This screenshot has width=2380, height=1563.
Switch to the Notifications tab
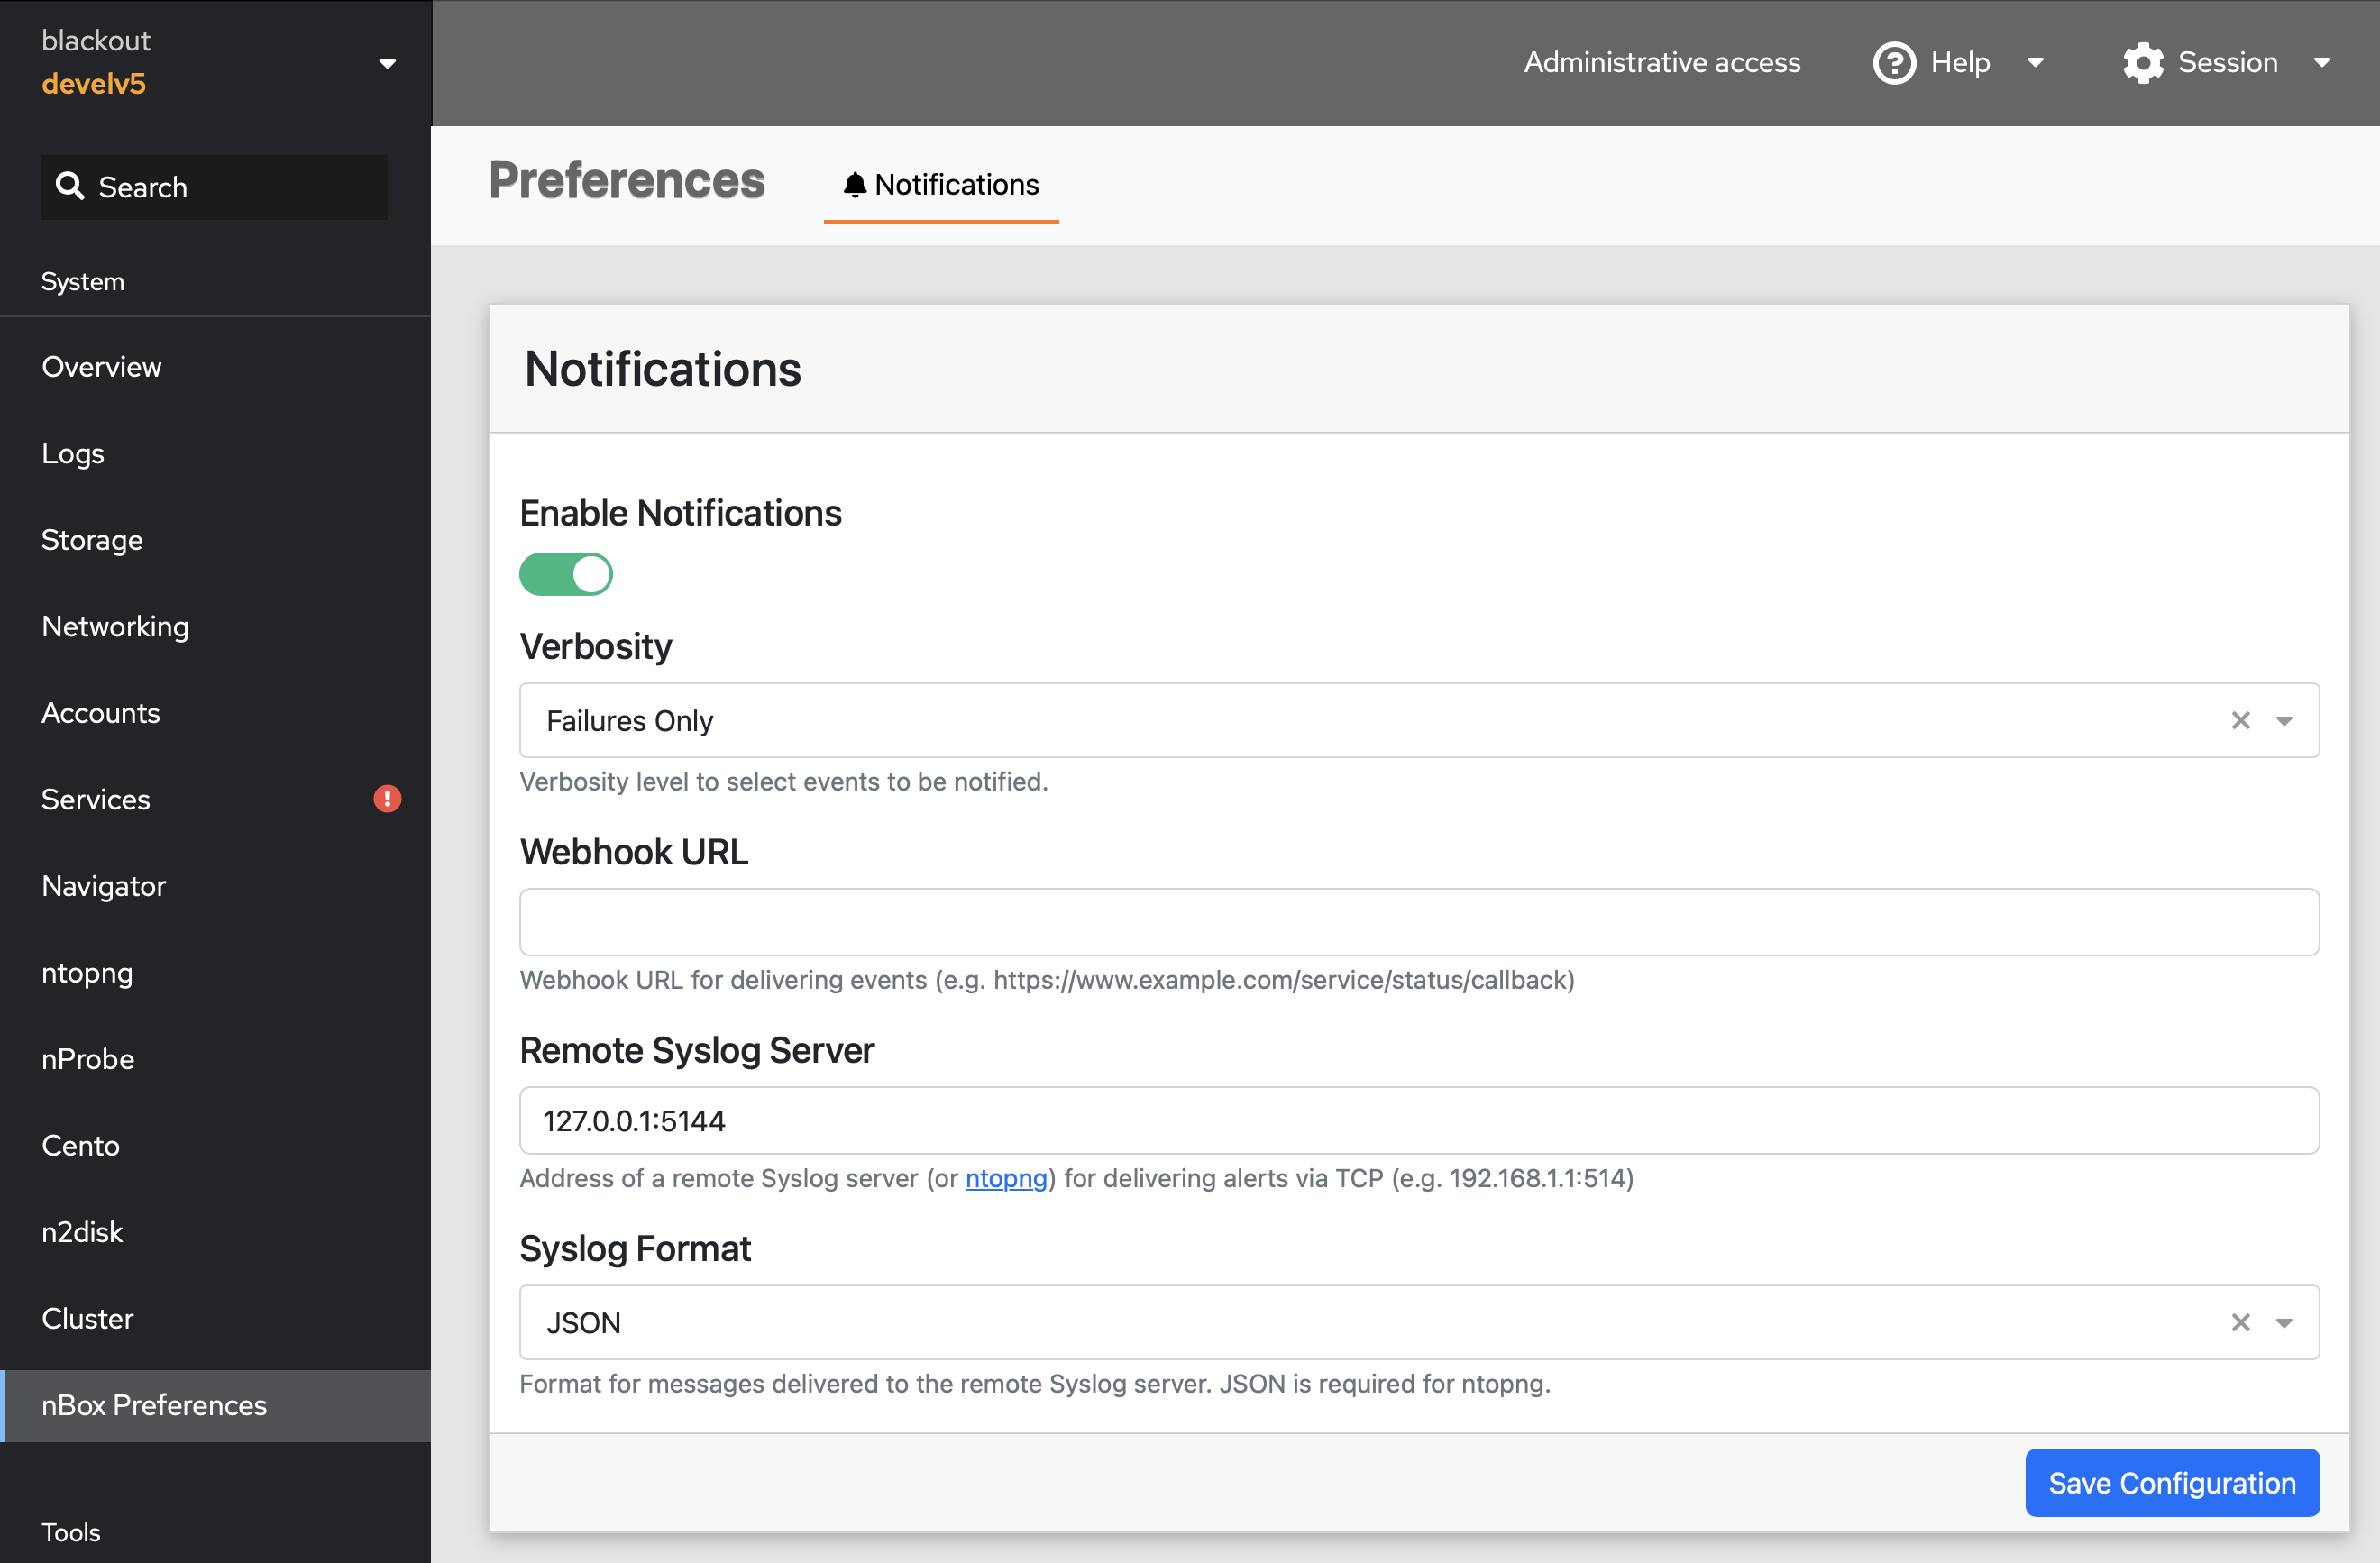click(x=942, y=183)
